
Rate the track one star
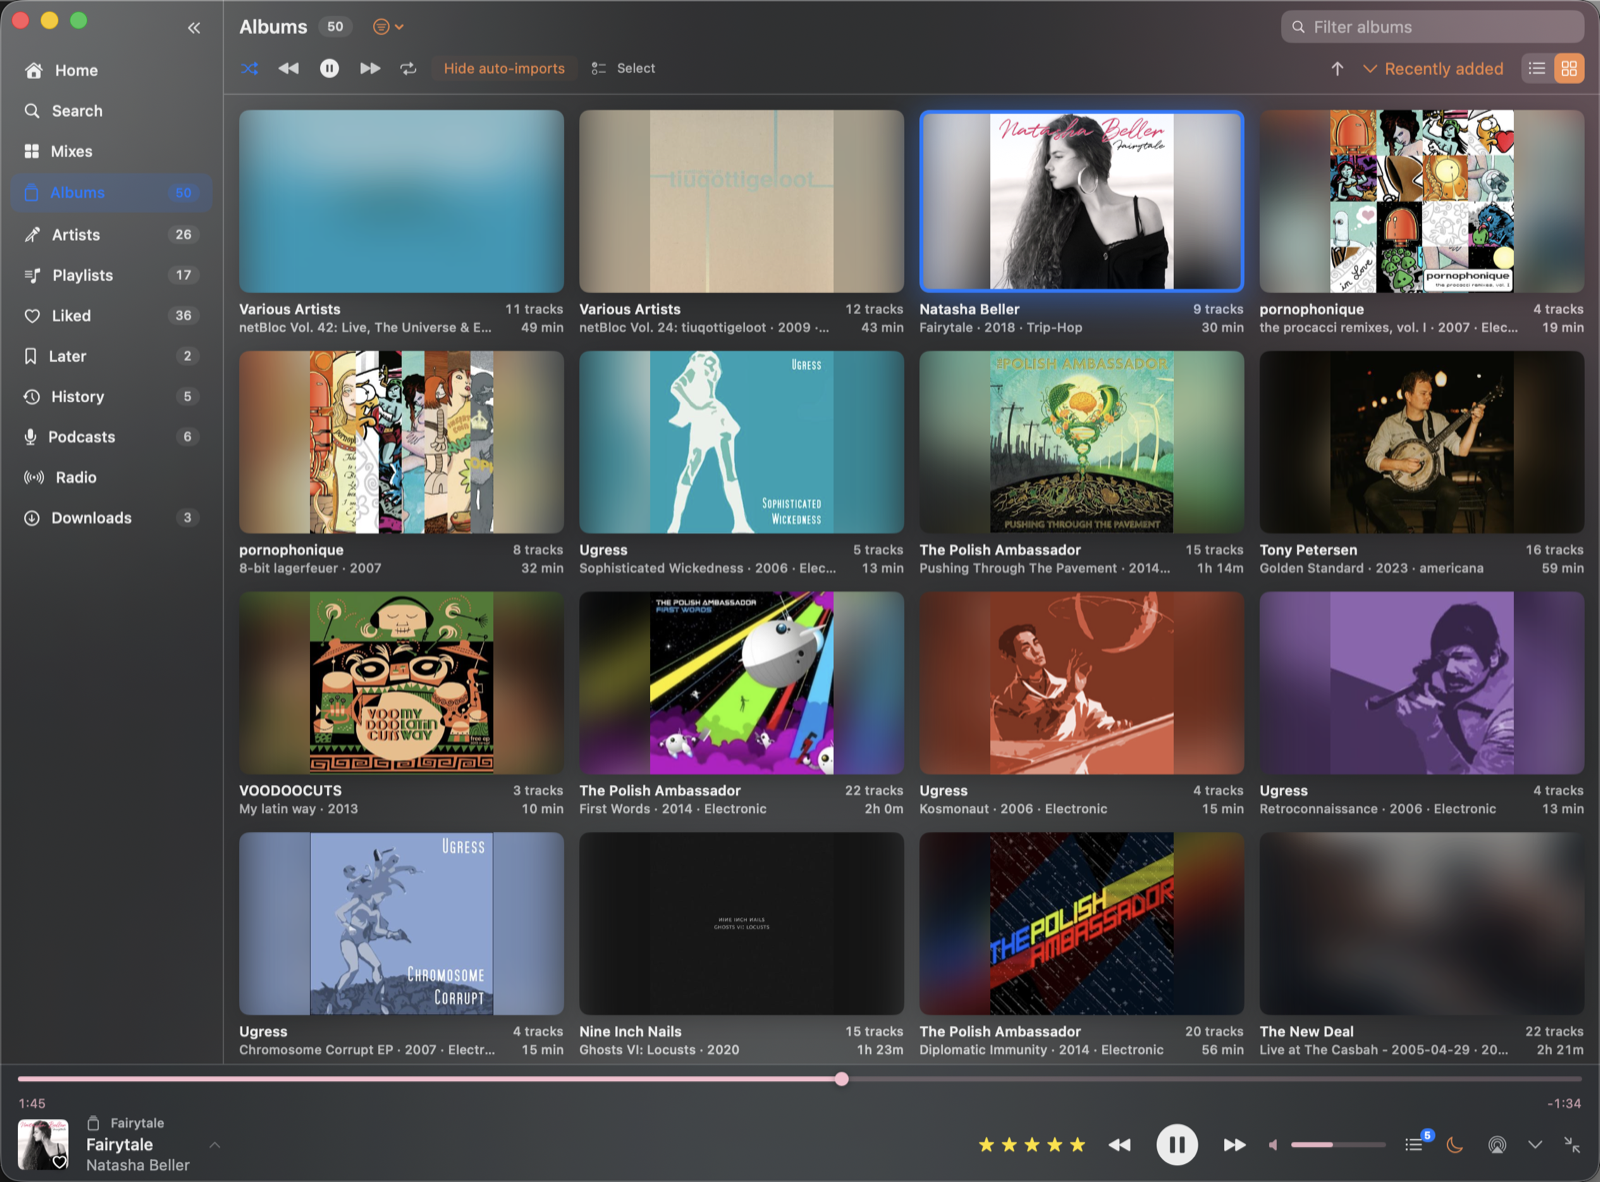[986, 1145]
